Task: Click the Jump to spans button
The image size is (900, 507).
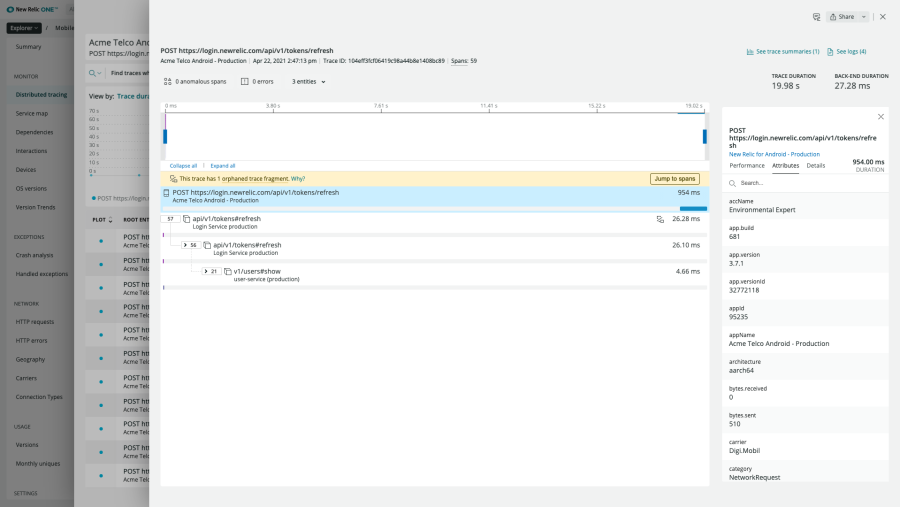Action: click(x=673, y=178)
